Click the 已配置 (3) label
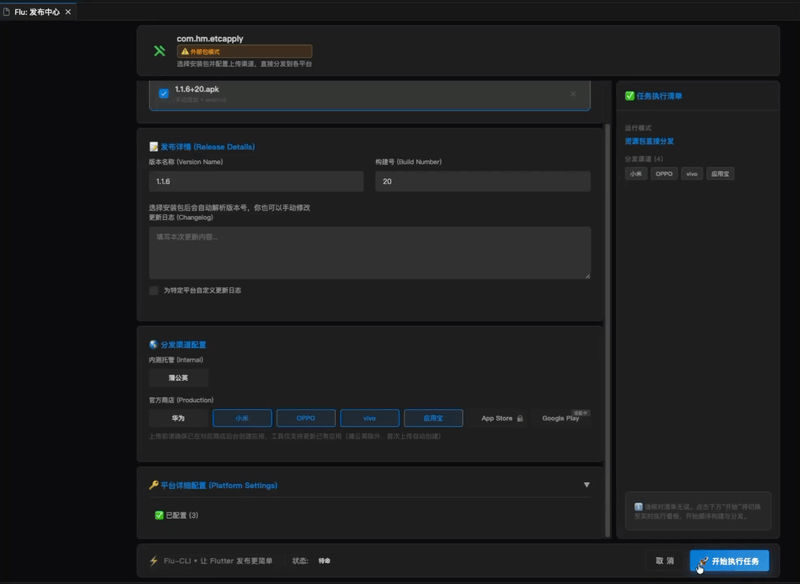The image size is (800, 584). [182, 515]
